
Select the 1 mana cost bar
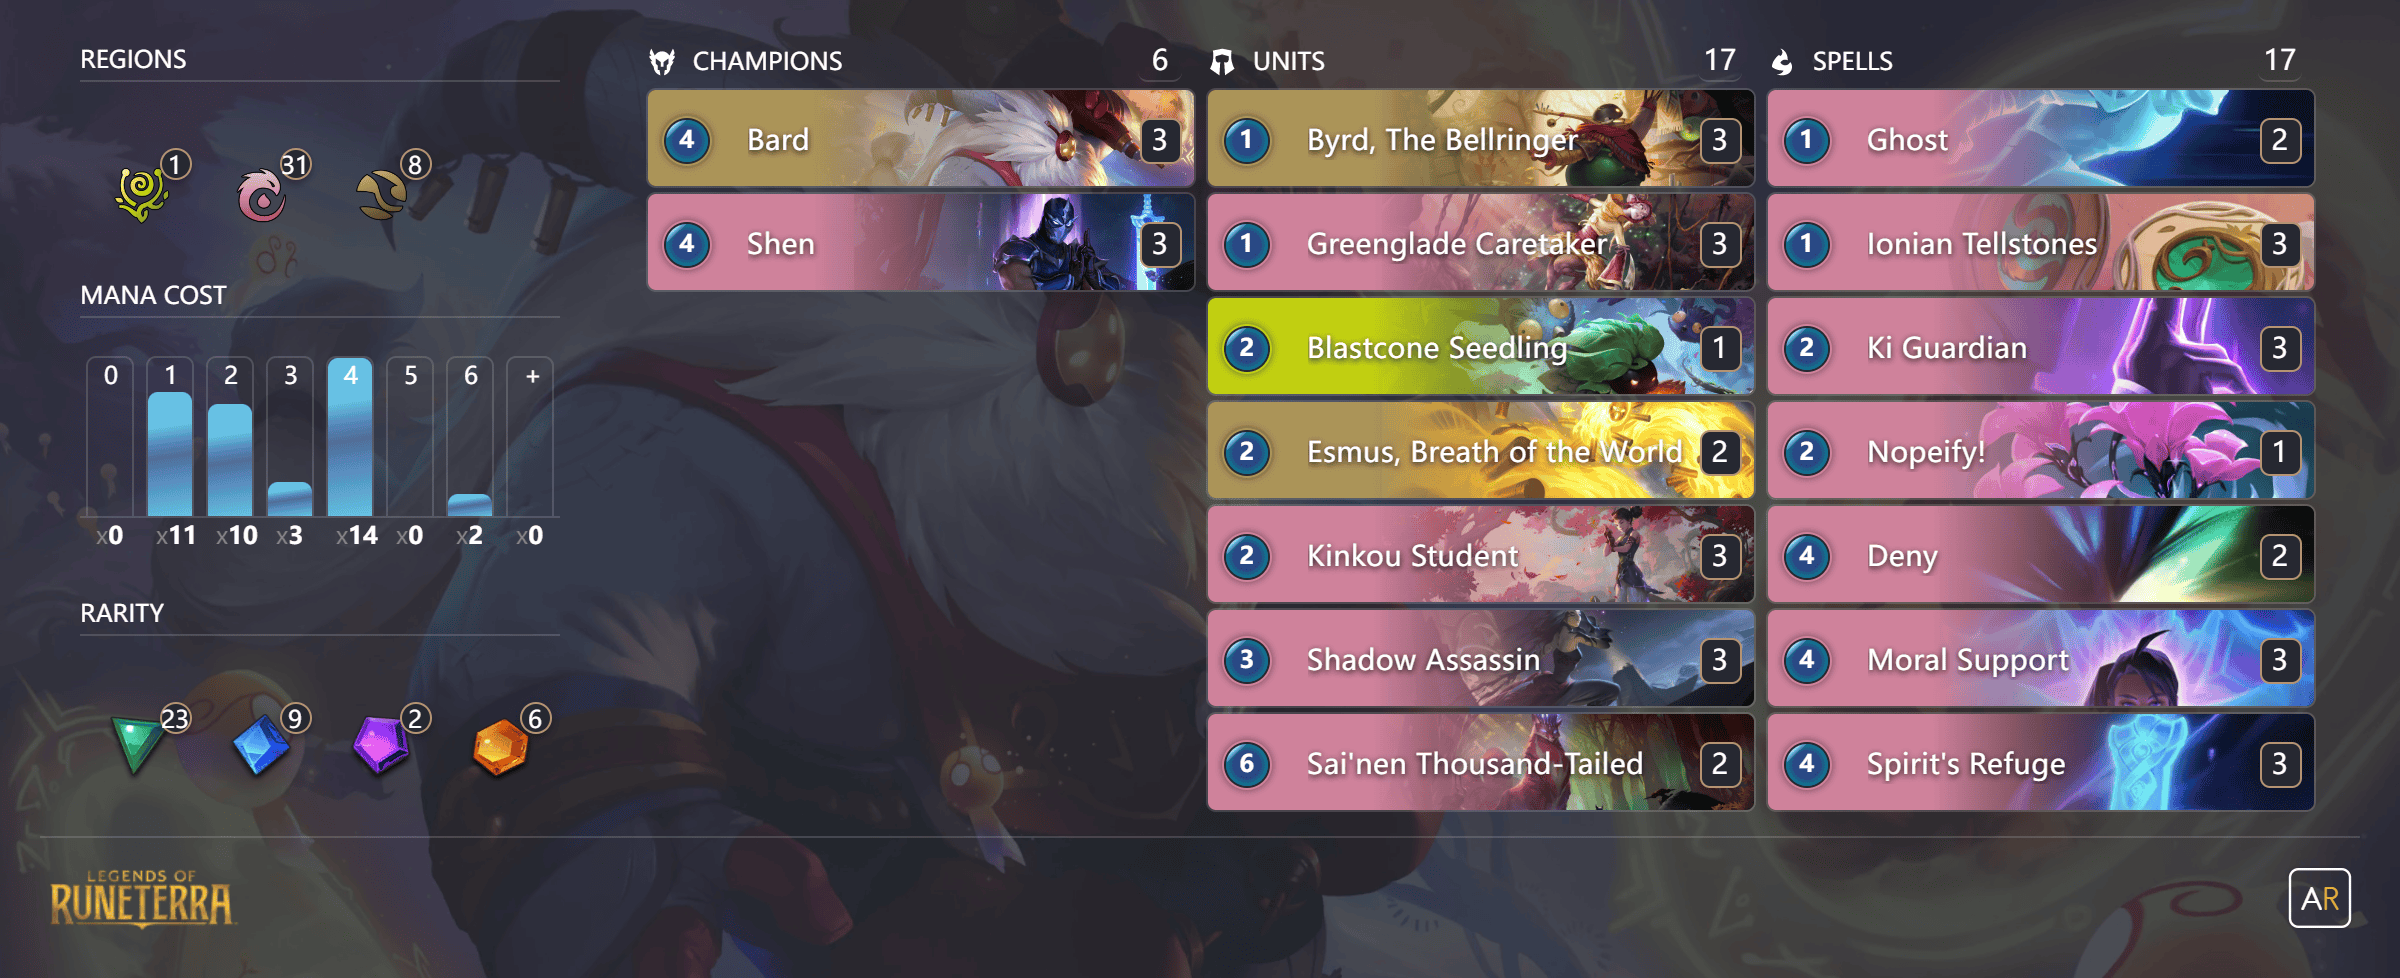(170, 437)
